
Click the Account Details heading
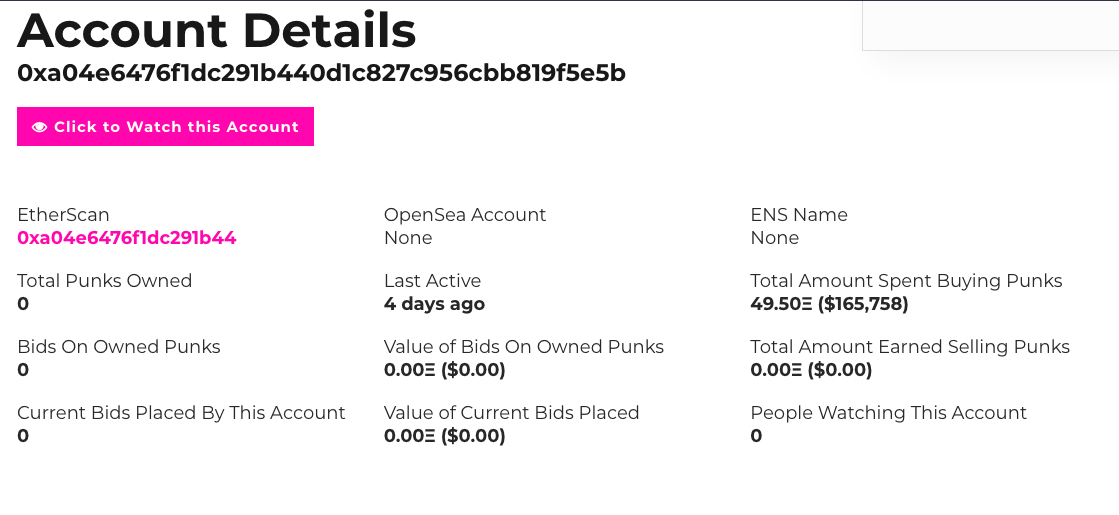[216, 31]
